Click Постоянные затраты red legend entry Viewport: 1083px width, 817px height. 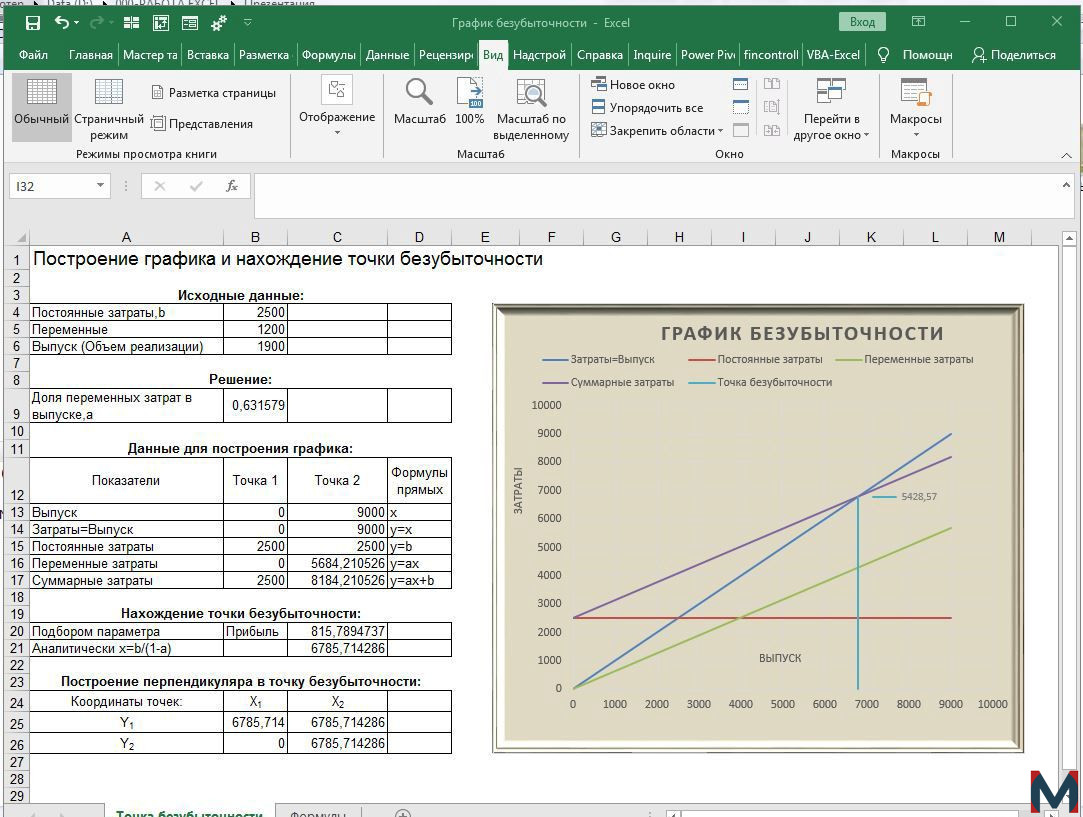pos(756,359)
